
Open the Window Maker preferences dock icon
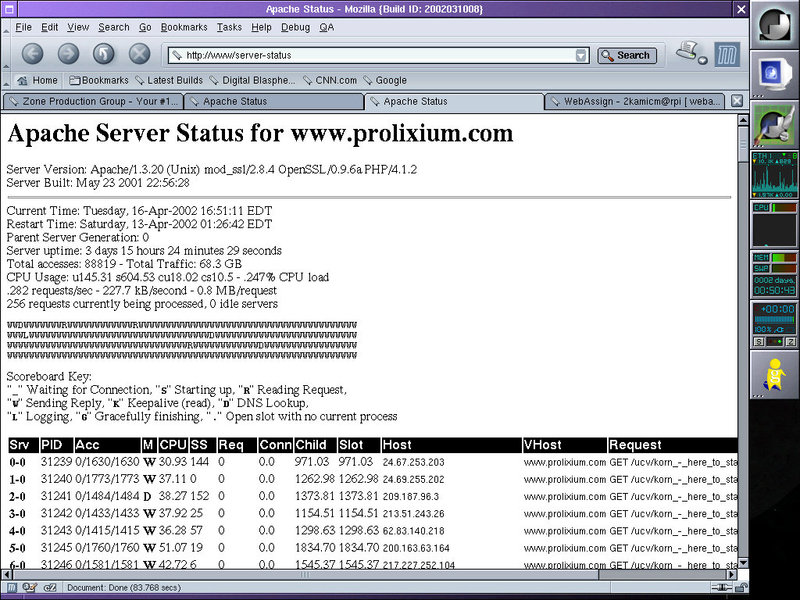pos(774,124)
